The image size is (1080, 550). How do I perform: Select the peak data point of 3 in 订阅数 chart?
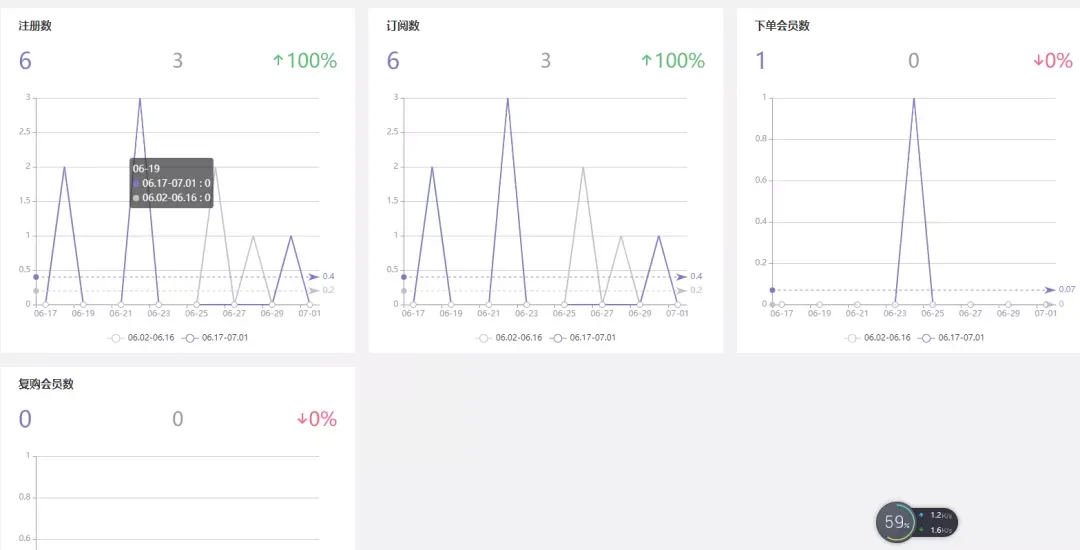coord(508,98)
